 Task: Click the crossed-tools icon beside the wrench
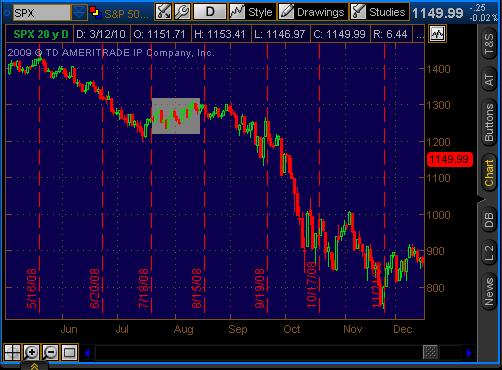(x=164, y=12)
